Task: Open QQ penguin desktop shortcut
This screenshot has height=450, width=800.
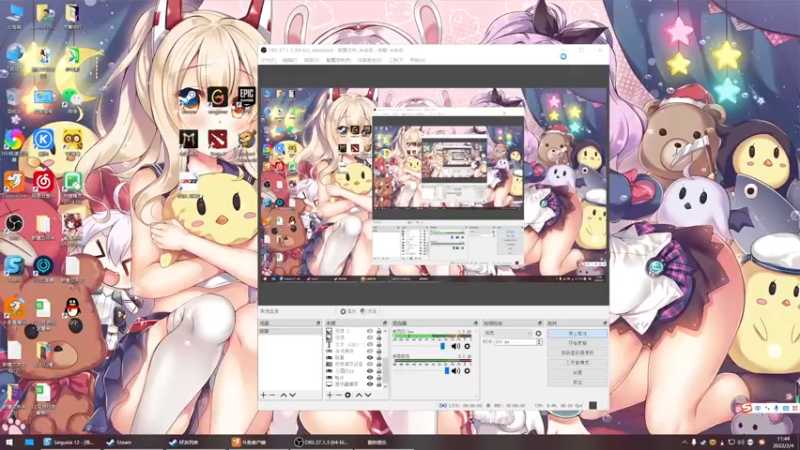Action: [x=73, y=309]
